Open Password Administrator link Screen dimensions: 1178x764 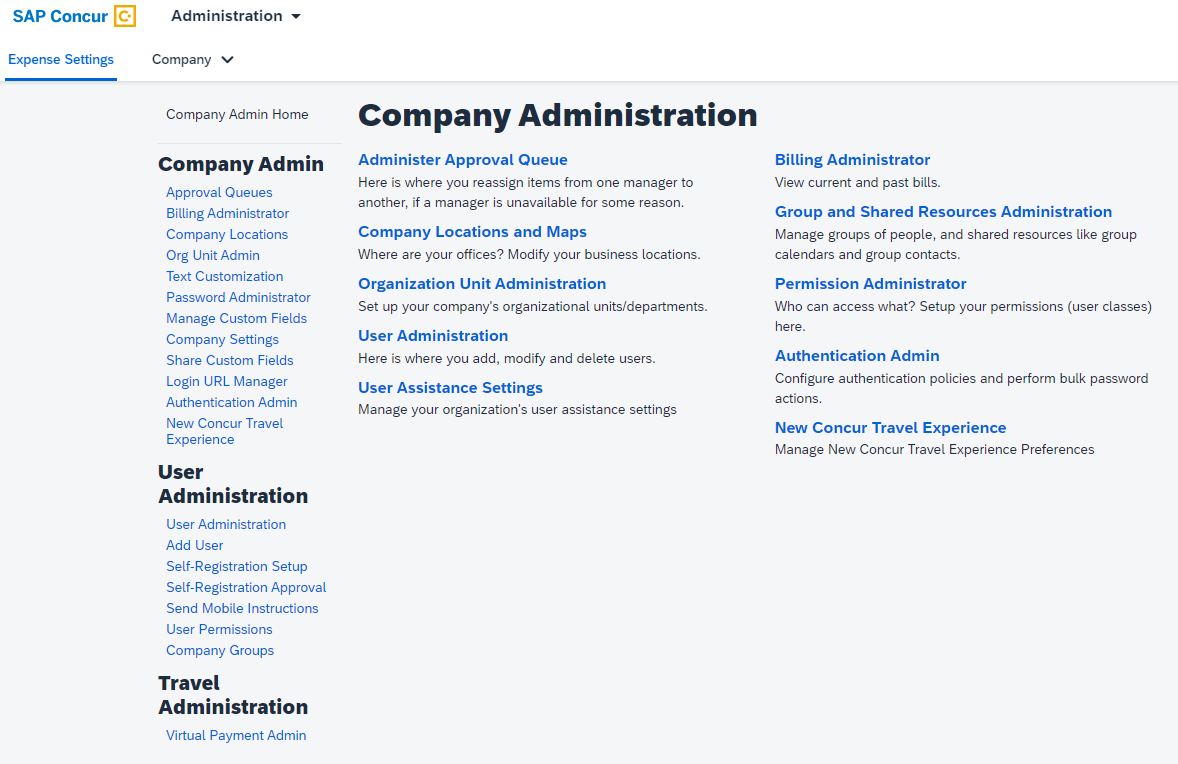tap(238, 297)
